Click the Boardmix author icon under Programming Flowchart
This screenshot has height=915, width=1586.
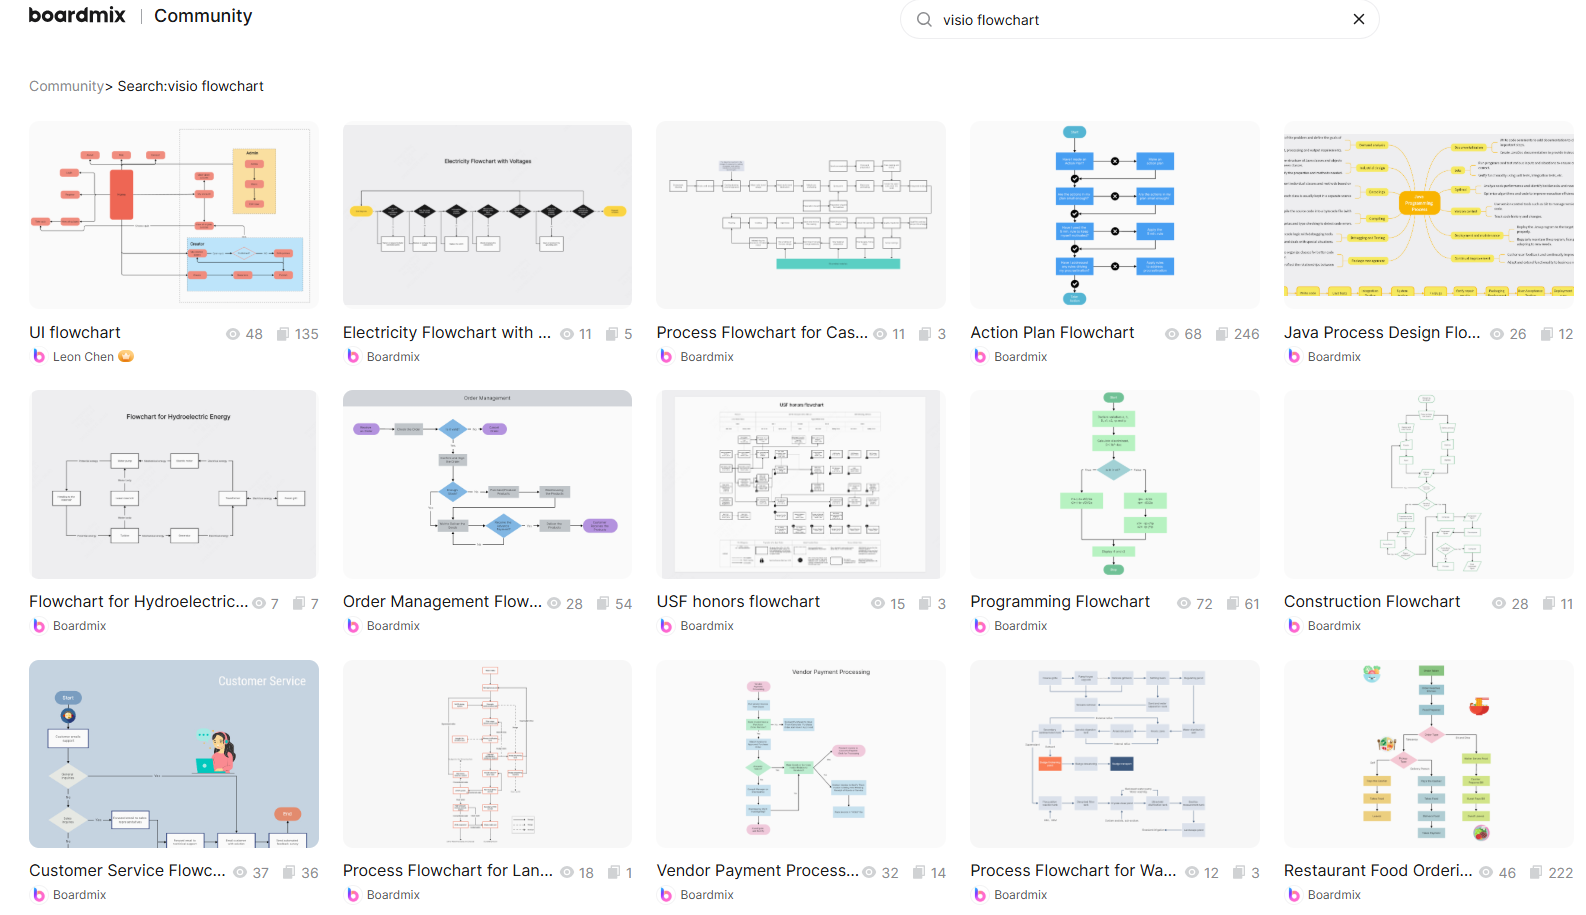tap(980, 626)
